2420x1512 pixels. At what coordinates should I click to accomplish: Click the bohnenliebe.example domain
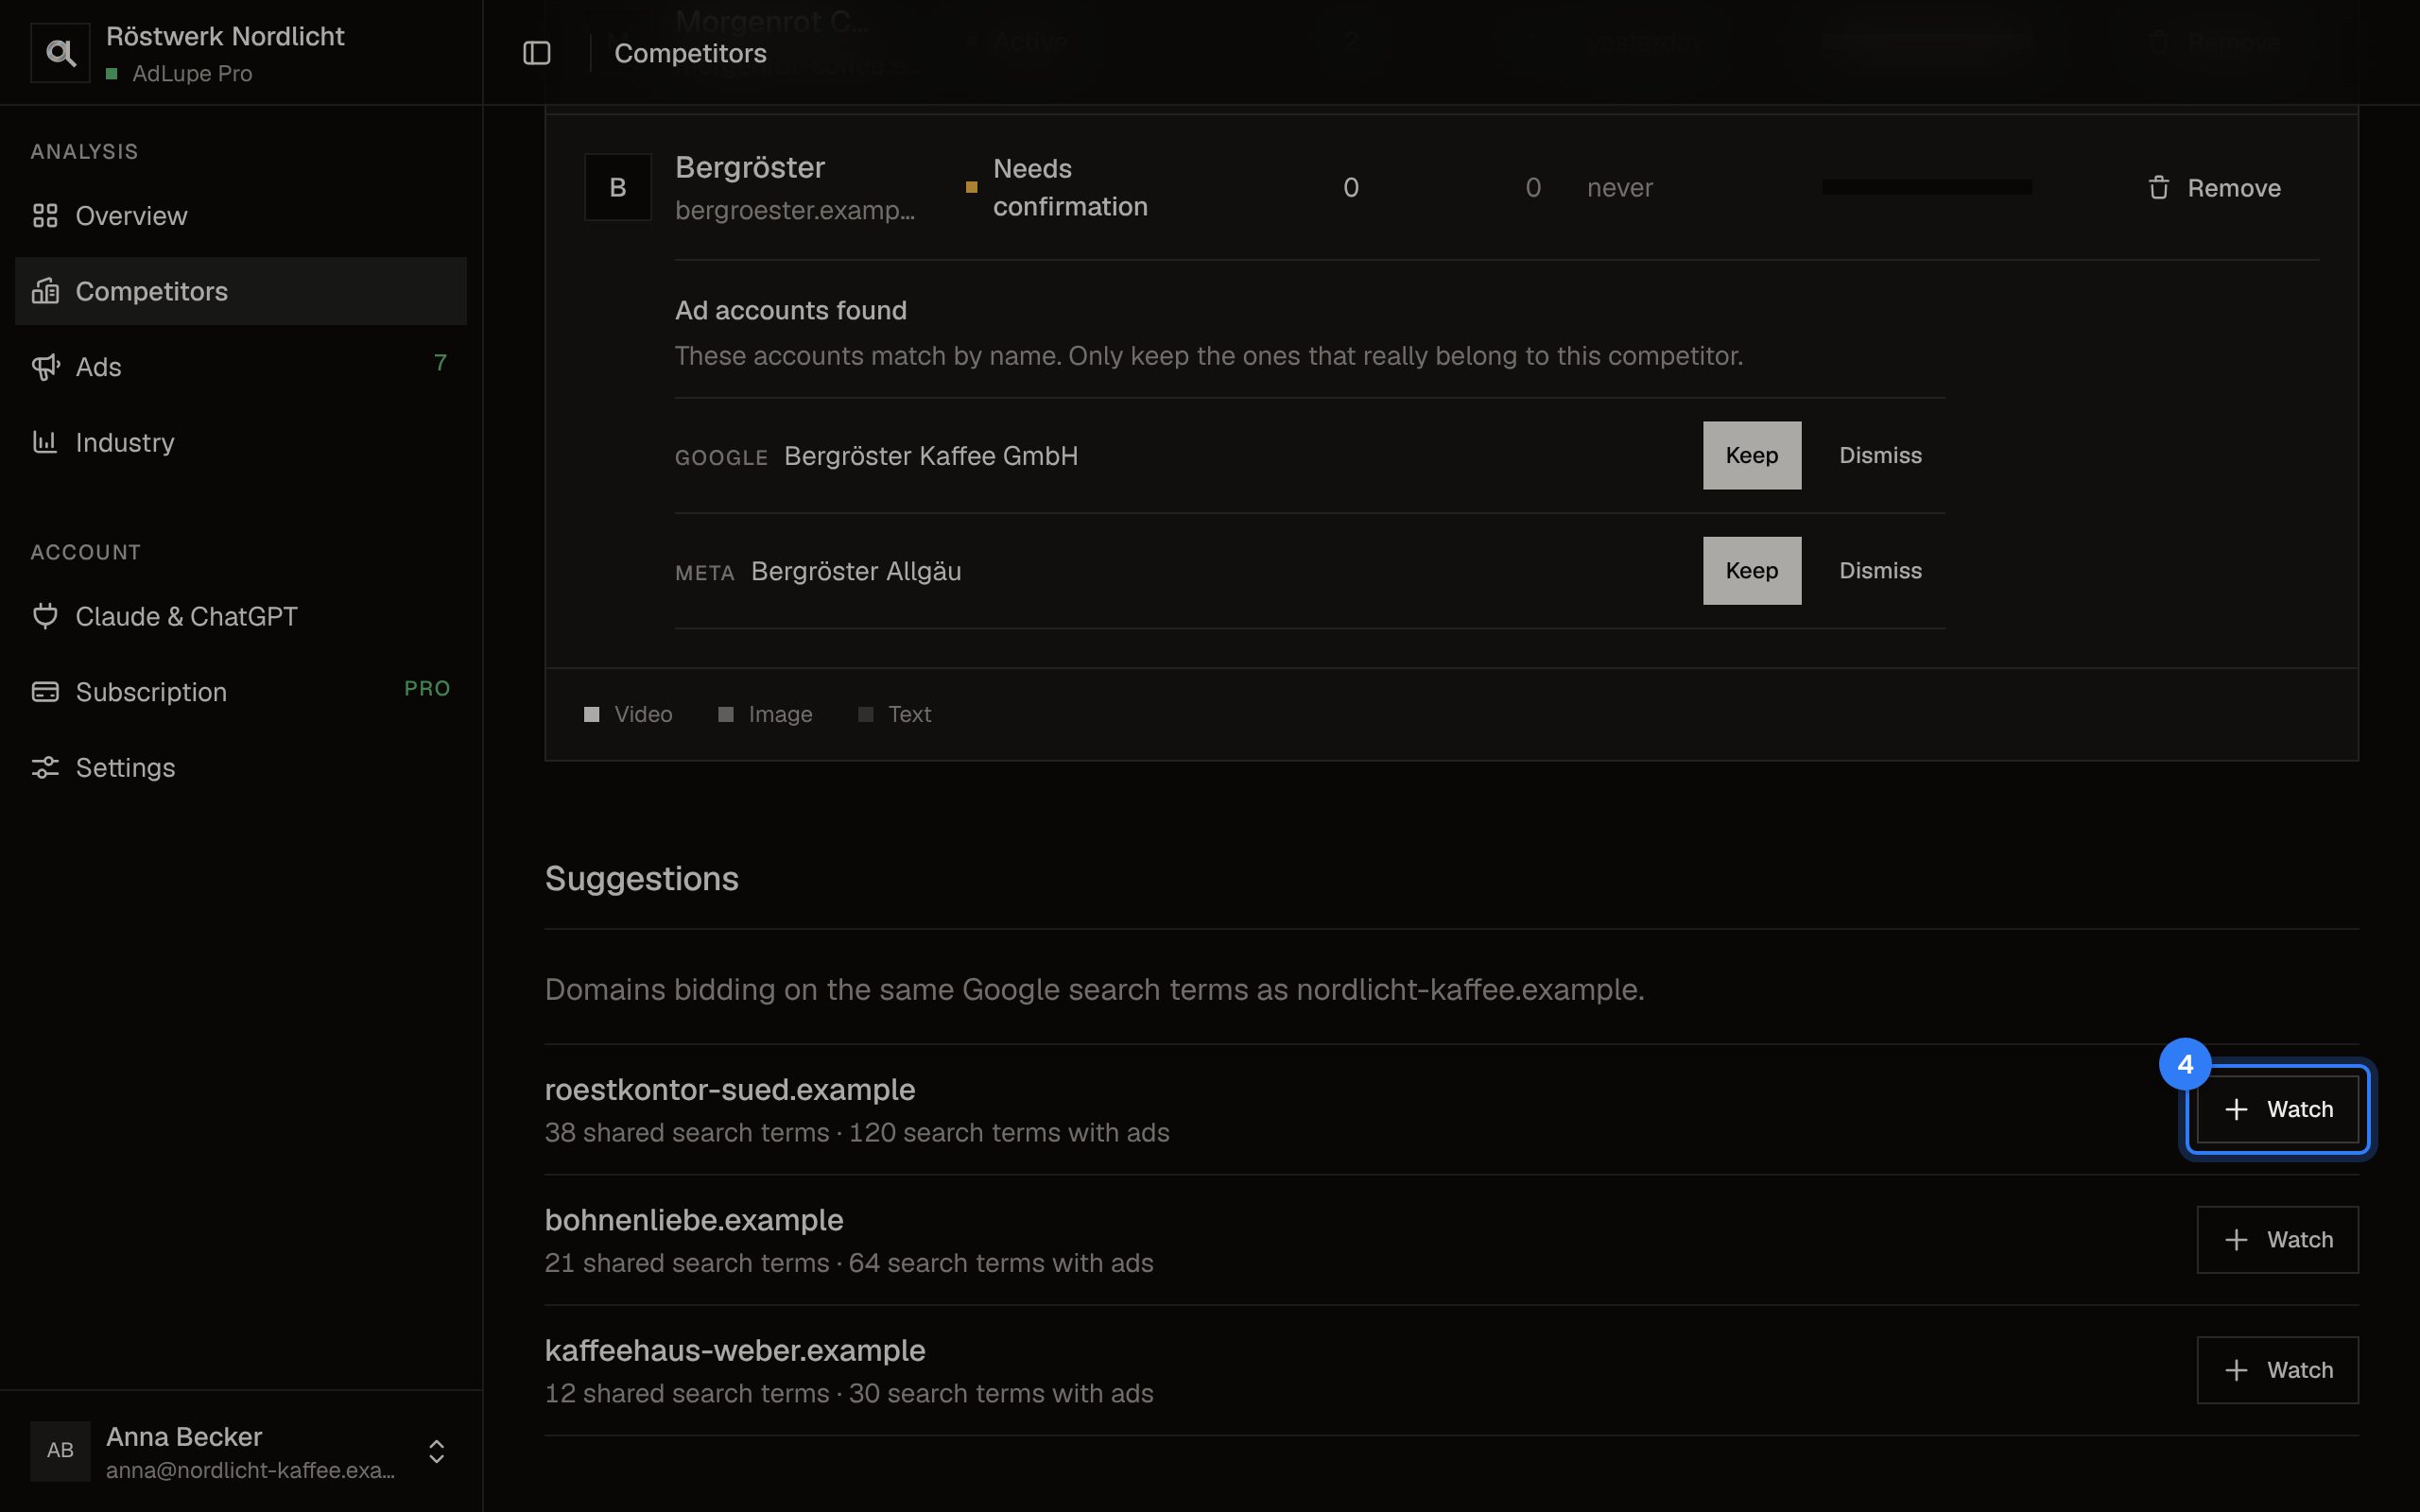[694, 1220]
